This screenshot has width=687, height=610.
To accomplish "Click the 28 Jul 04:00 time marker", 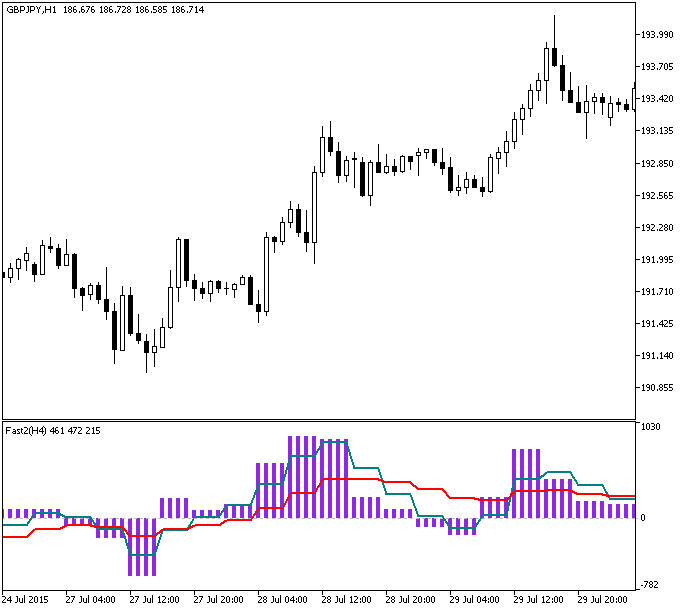I will [282, 600].
